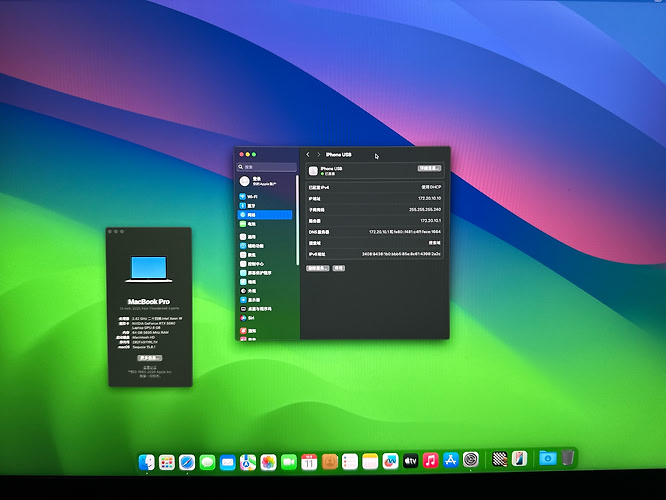Open the Trash in the Dock
The image size is (666, 500).
click(568, 457)
